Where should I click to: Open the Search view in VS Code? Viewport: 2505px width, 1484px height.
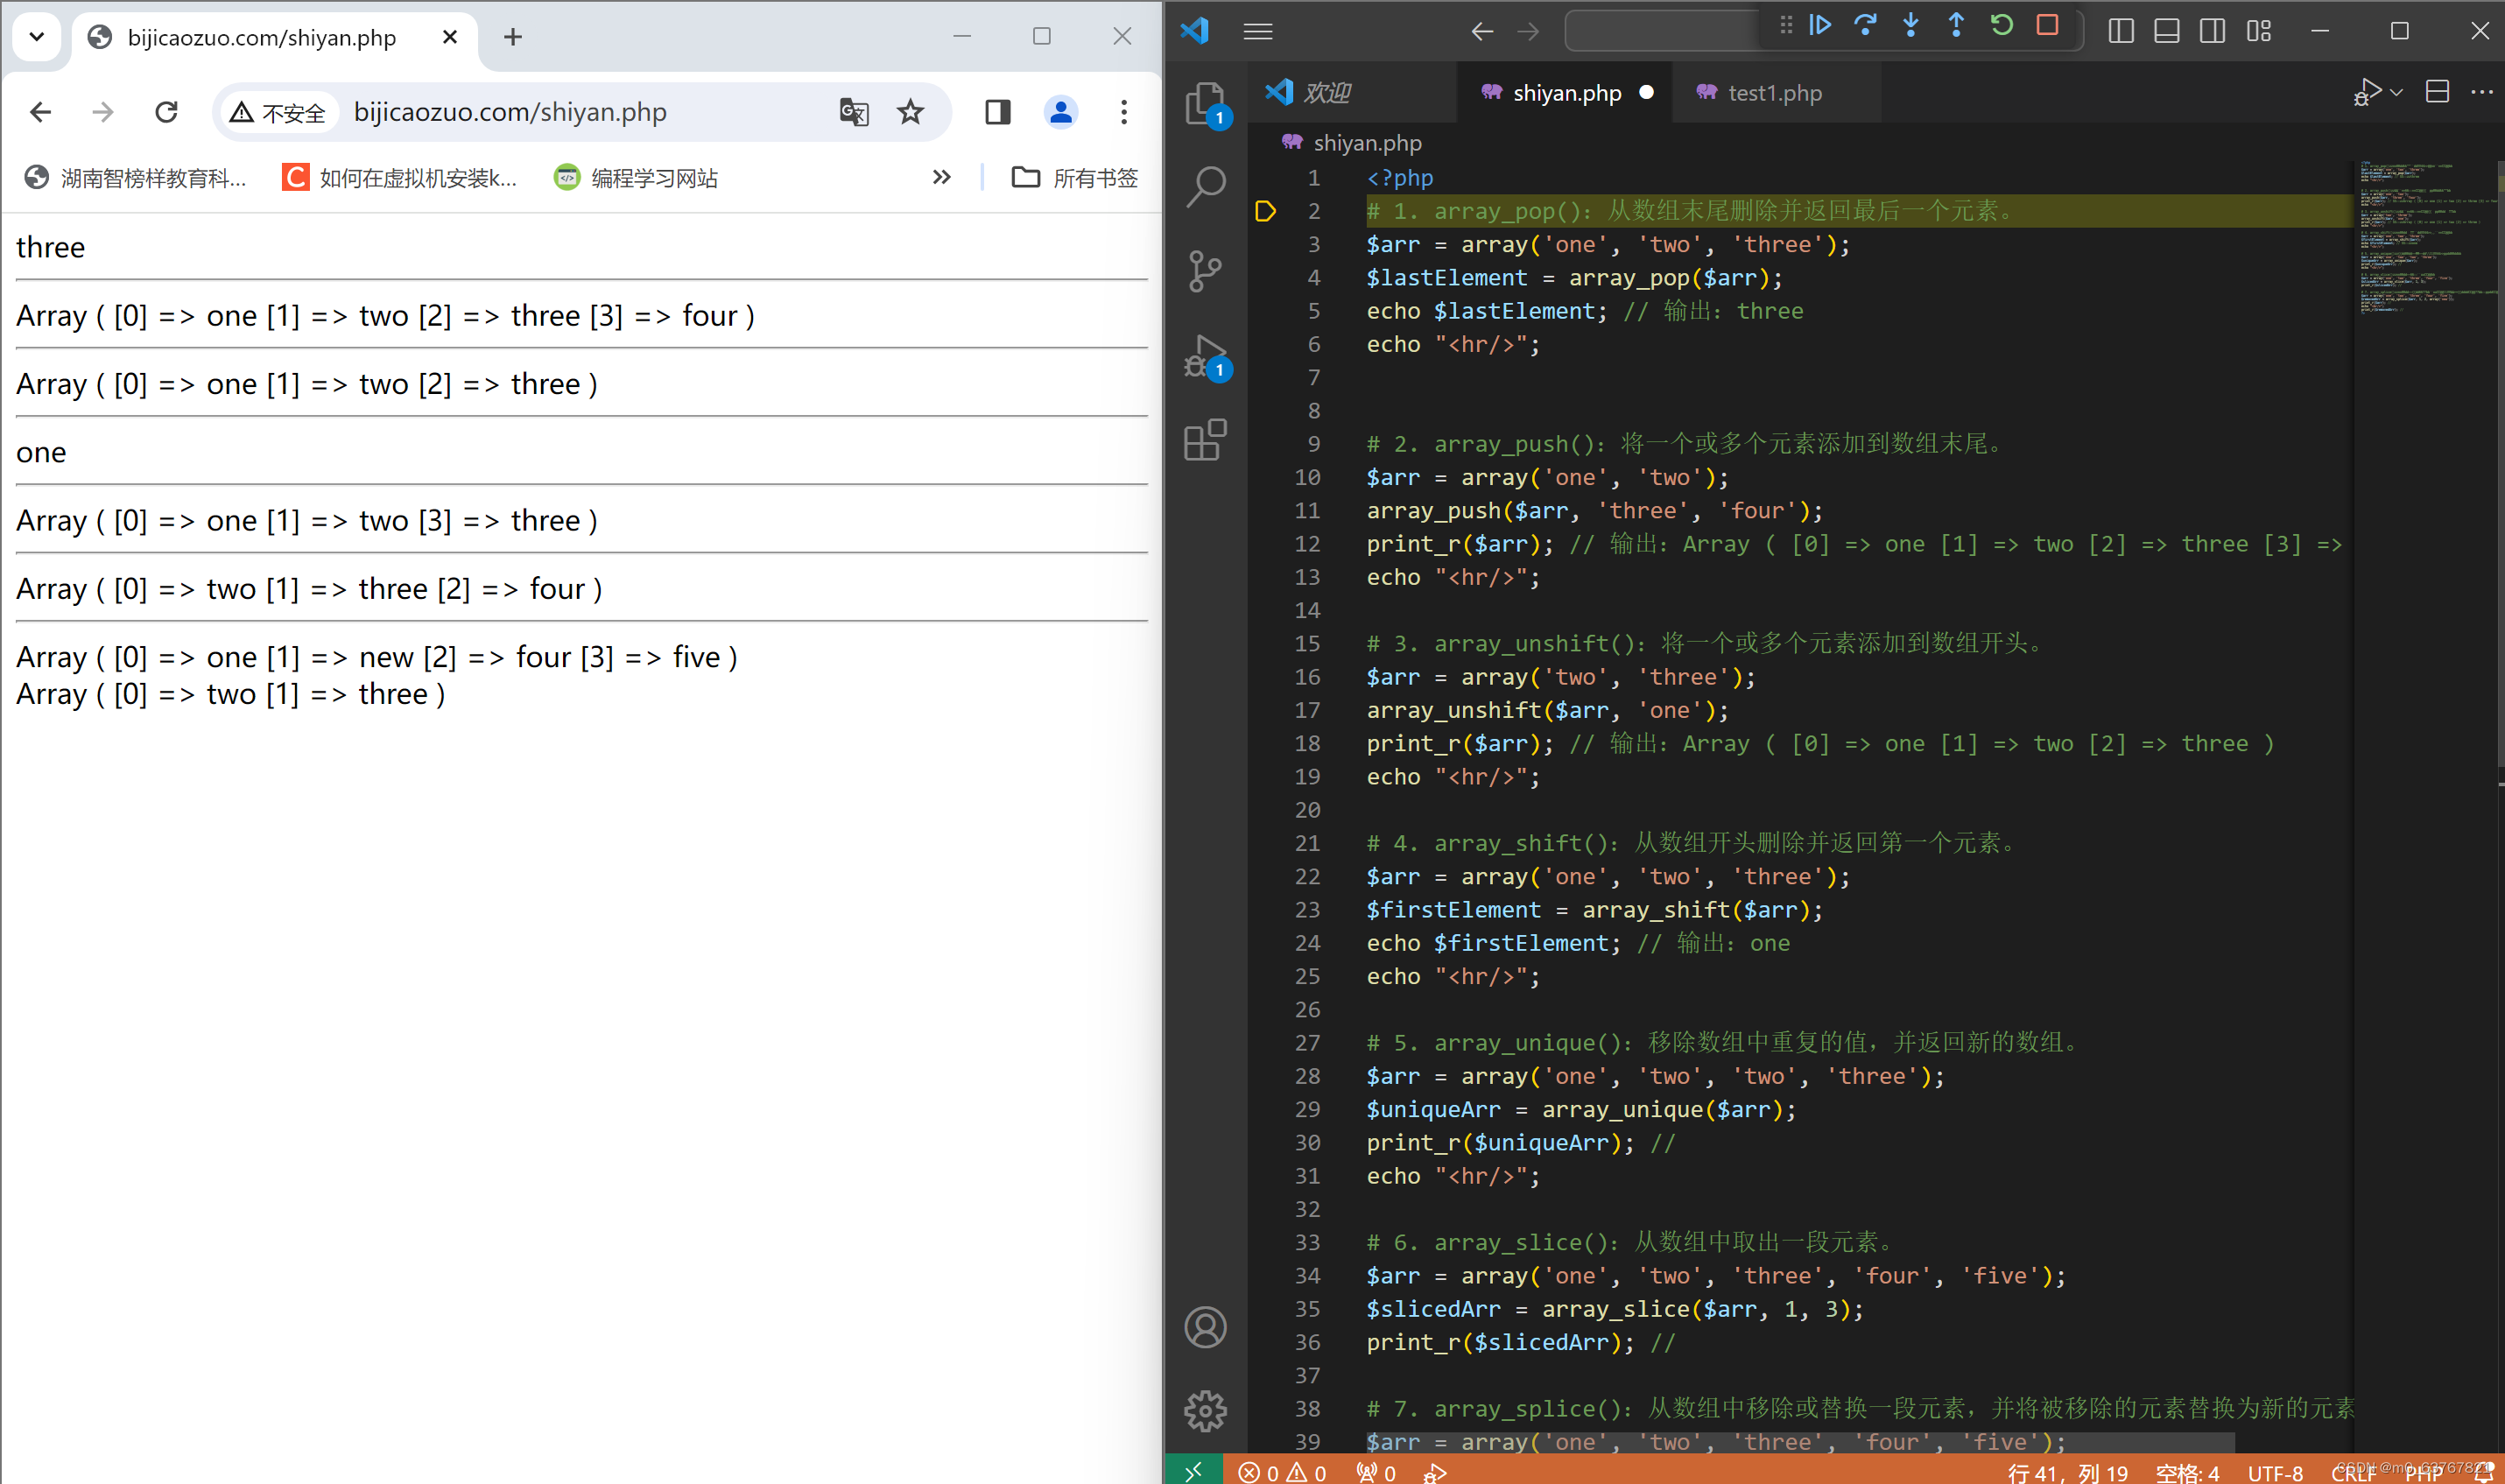coord(1205,185)
